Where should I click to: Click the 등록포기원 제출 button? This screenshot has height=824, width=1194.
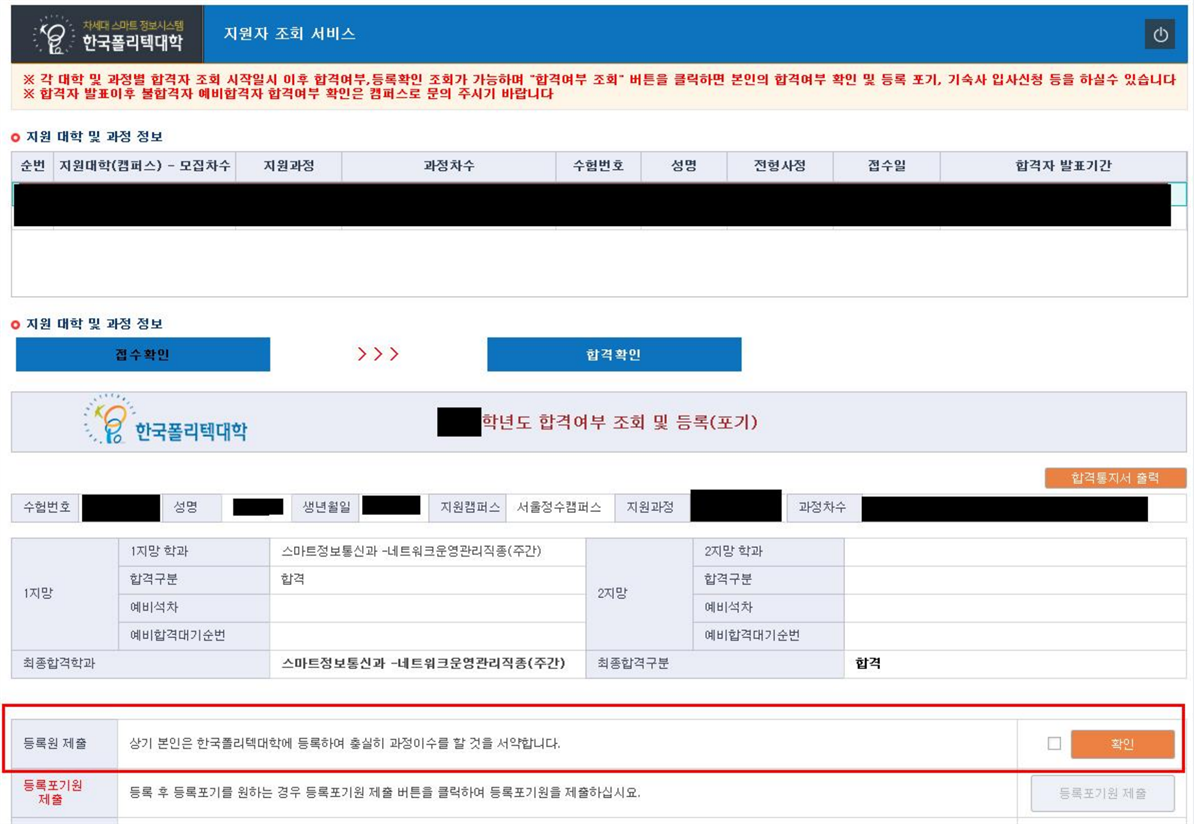pyautogui.click(x=1103, y=794)
